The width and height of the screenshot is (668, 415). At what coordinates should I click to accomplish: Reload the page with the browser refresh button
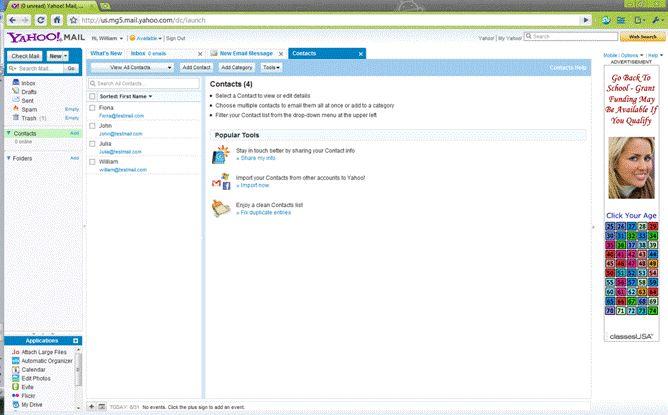click(39, 19)
